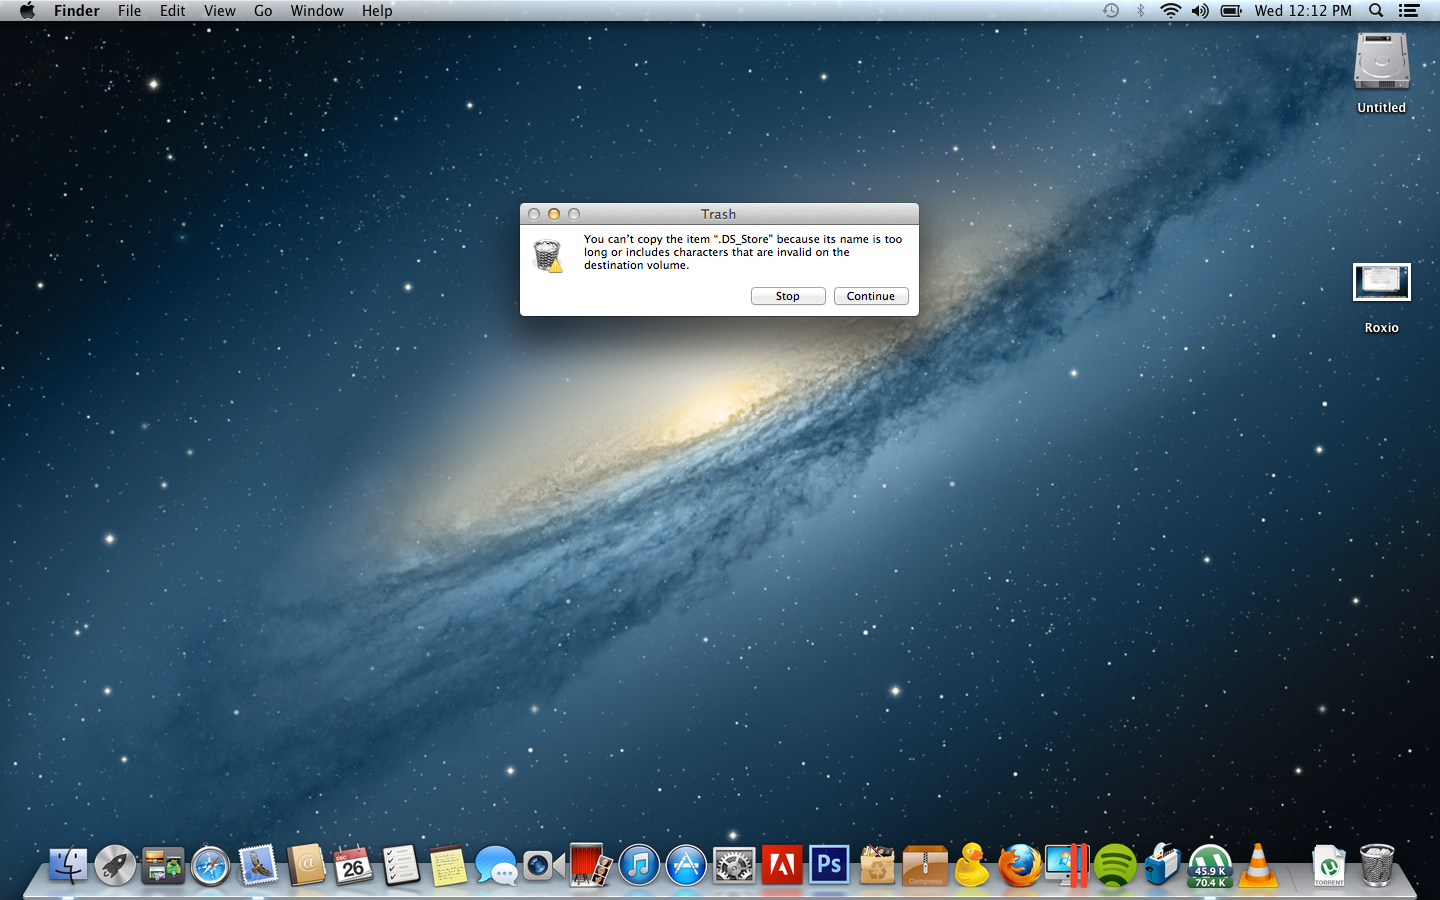Open the Trash in the dock

[1377, 866]
